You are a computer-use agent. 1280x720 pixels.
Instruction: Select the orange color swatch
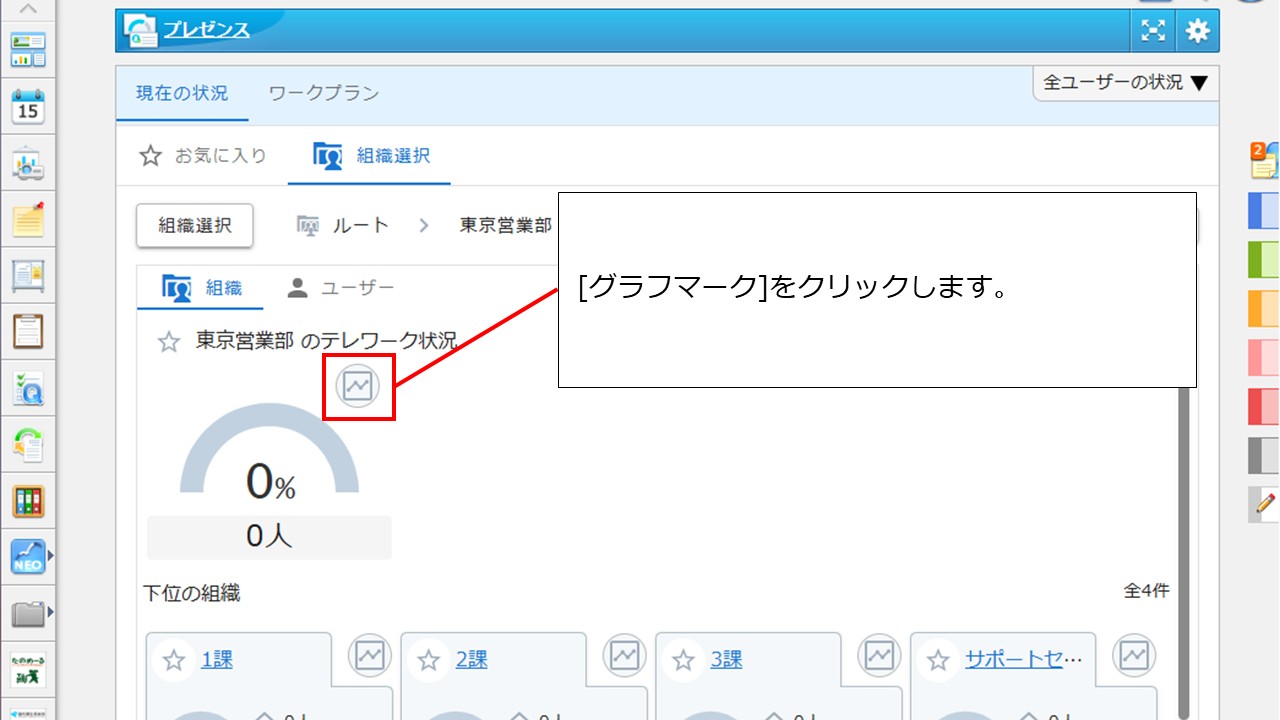[1264, 309]
